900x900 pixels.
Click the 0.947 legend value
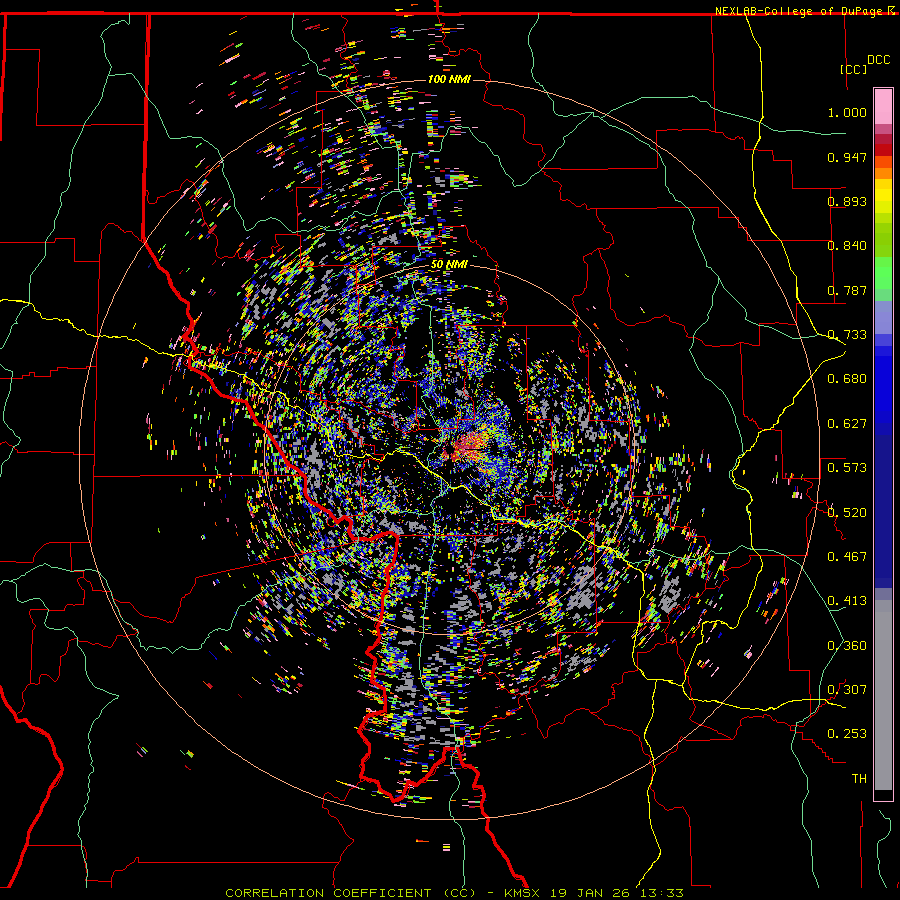coord(847,157)
